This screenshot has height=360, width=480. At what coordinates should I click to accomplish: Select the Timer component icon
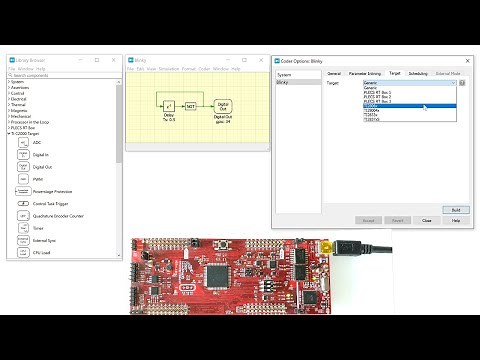(23, 228)
